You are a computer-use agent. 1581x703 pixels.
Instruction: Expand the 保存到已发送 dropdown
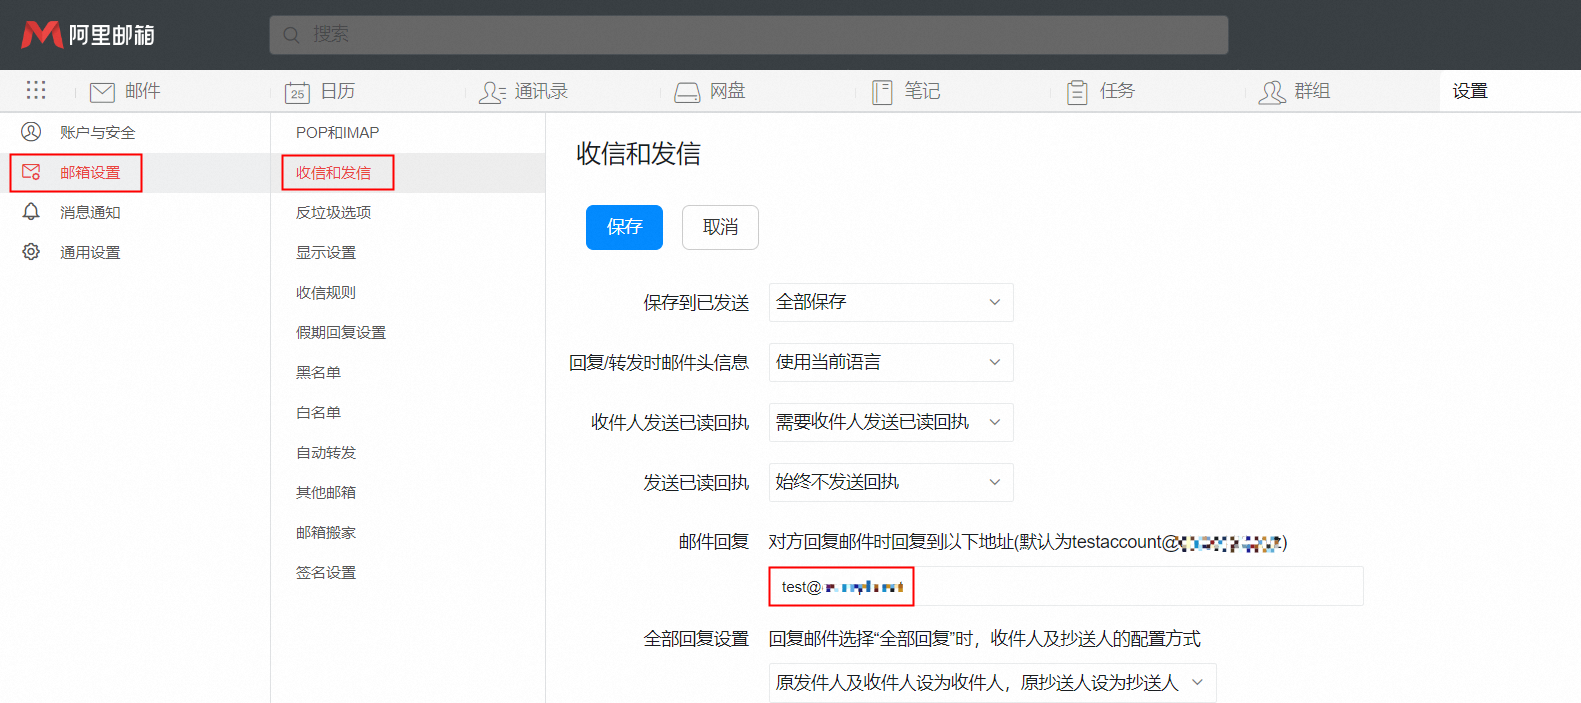[x=890, y=302]
